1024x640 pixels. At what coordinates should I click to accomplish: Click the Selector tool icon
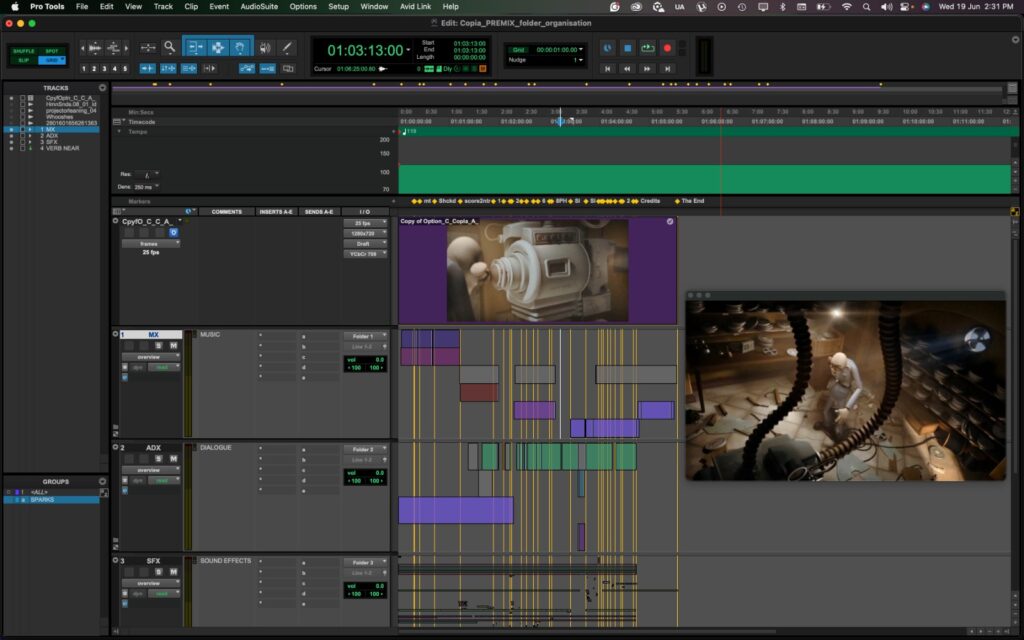218,47
